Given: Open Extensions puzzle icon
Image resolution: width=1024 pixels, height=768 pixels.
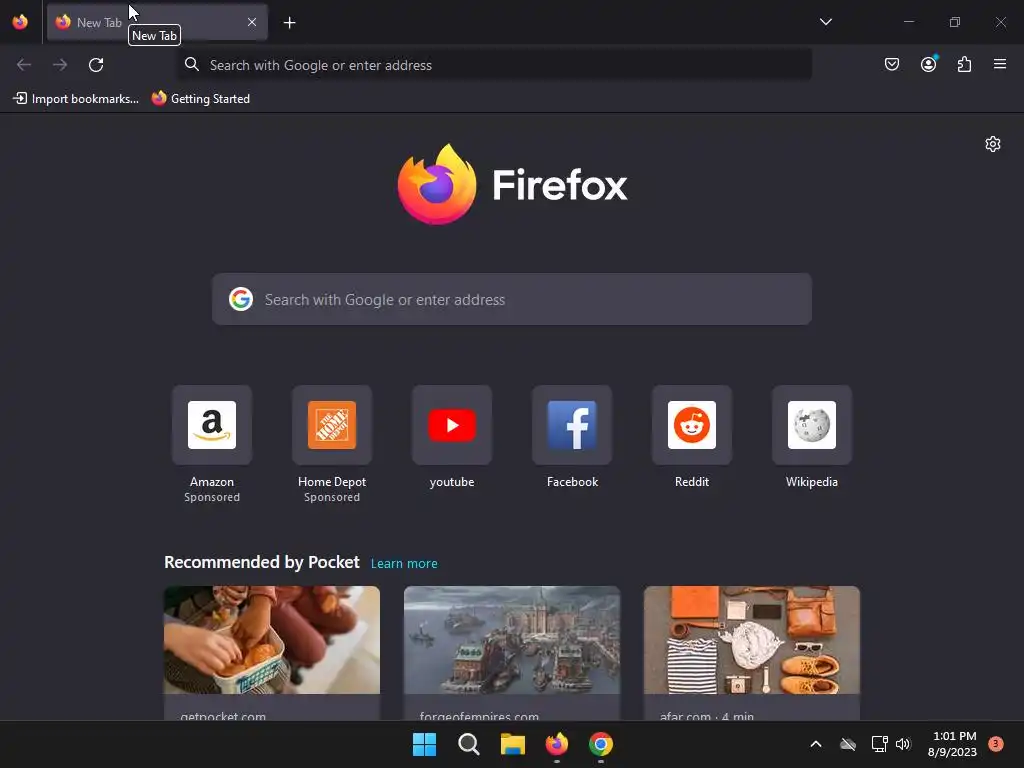Looking at the screenshot, I should pyautogui.click(x=964, y=64).
